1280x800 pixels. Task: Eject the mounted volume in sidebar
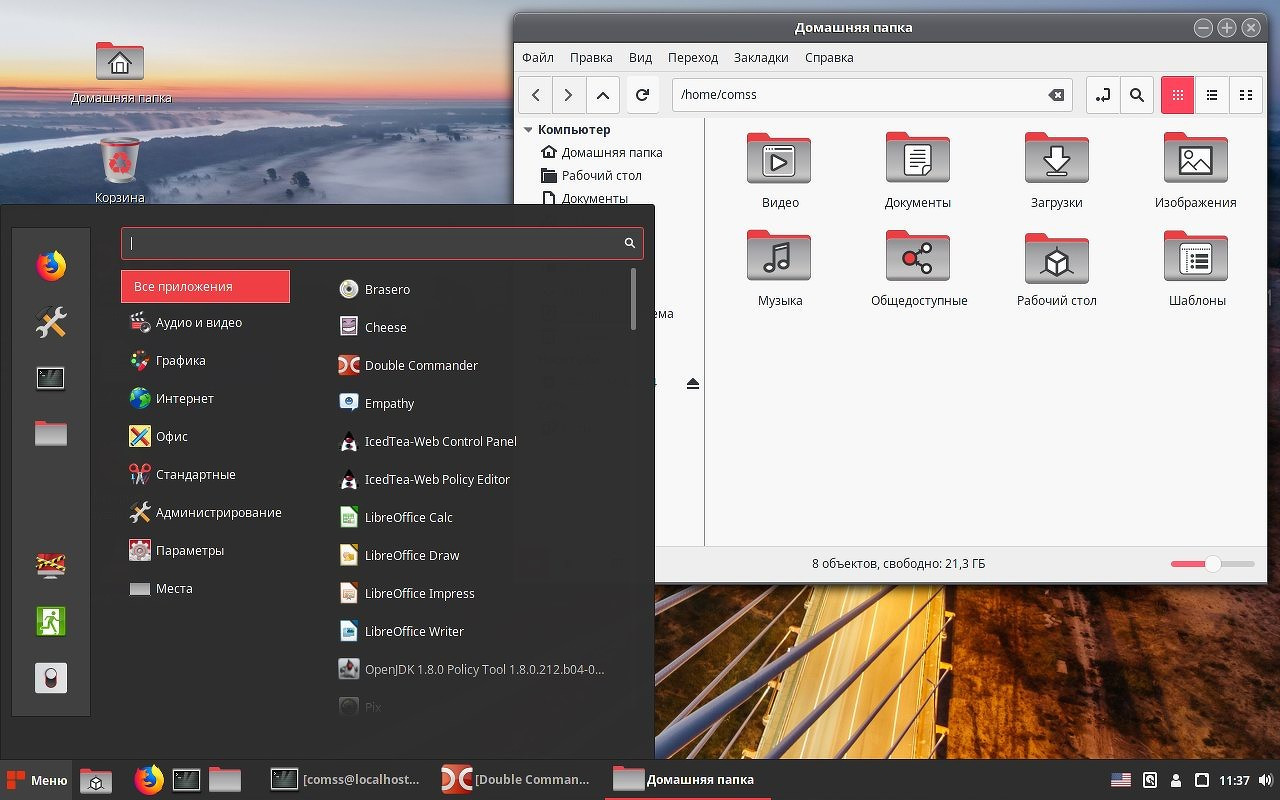tap(693, 384)
